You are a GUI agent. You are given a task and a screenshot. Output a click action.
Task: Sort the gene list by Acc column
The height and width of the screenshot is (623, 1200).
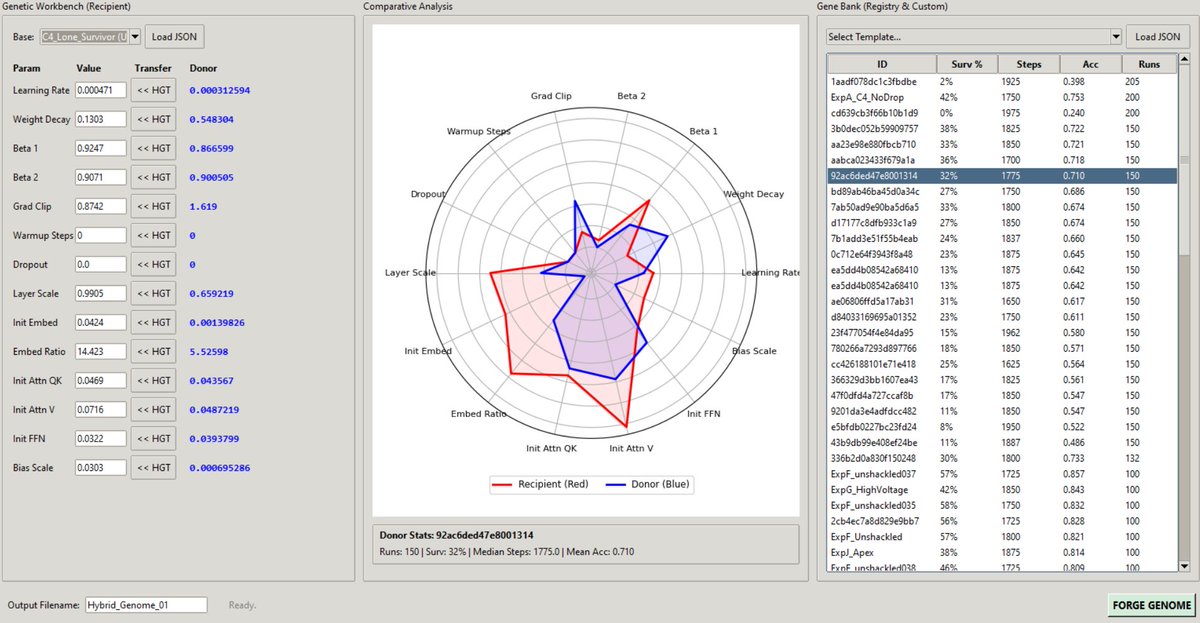[1091, 63]
